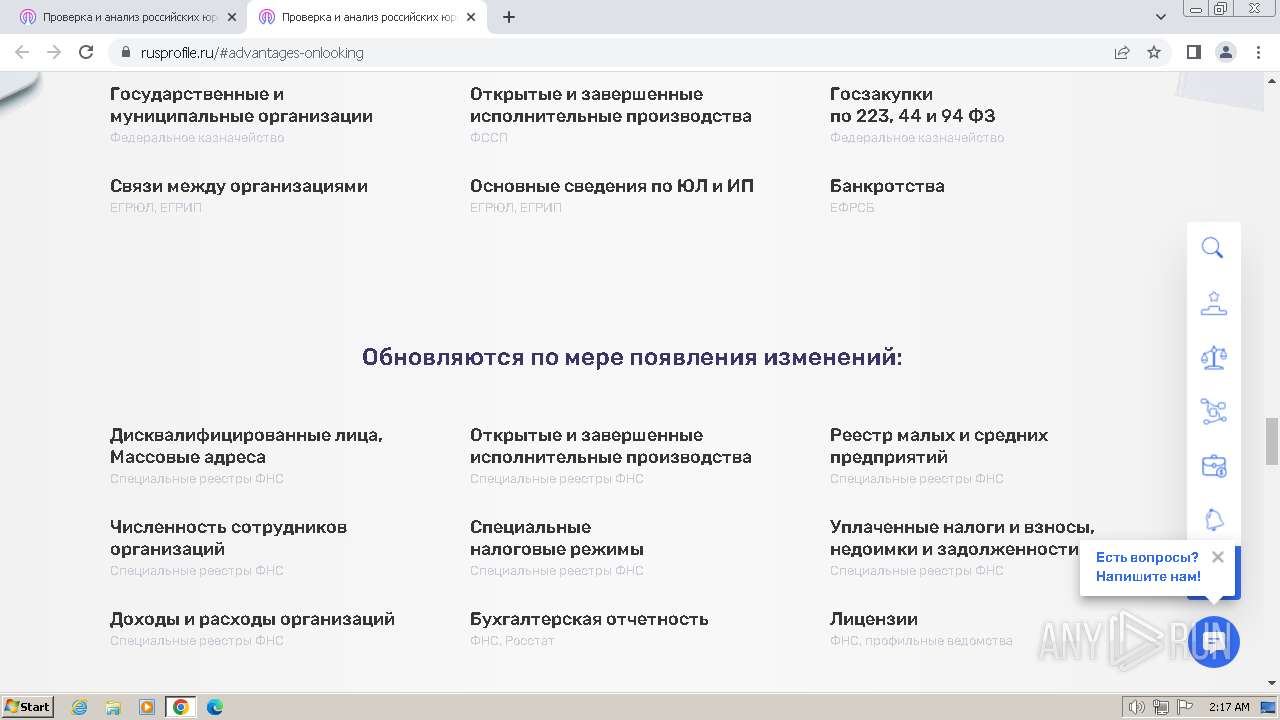
Task: Open Chrome three-dot menu
Action: point(1259,52)
